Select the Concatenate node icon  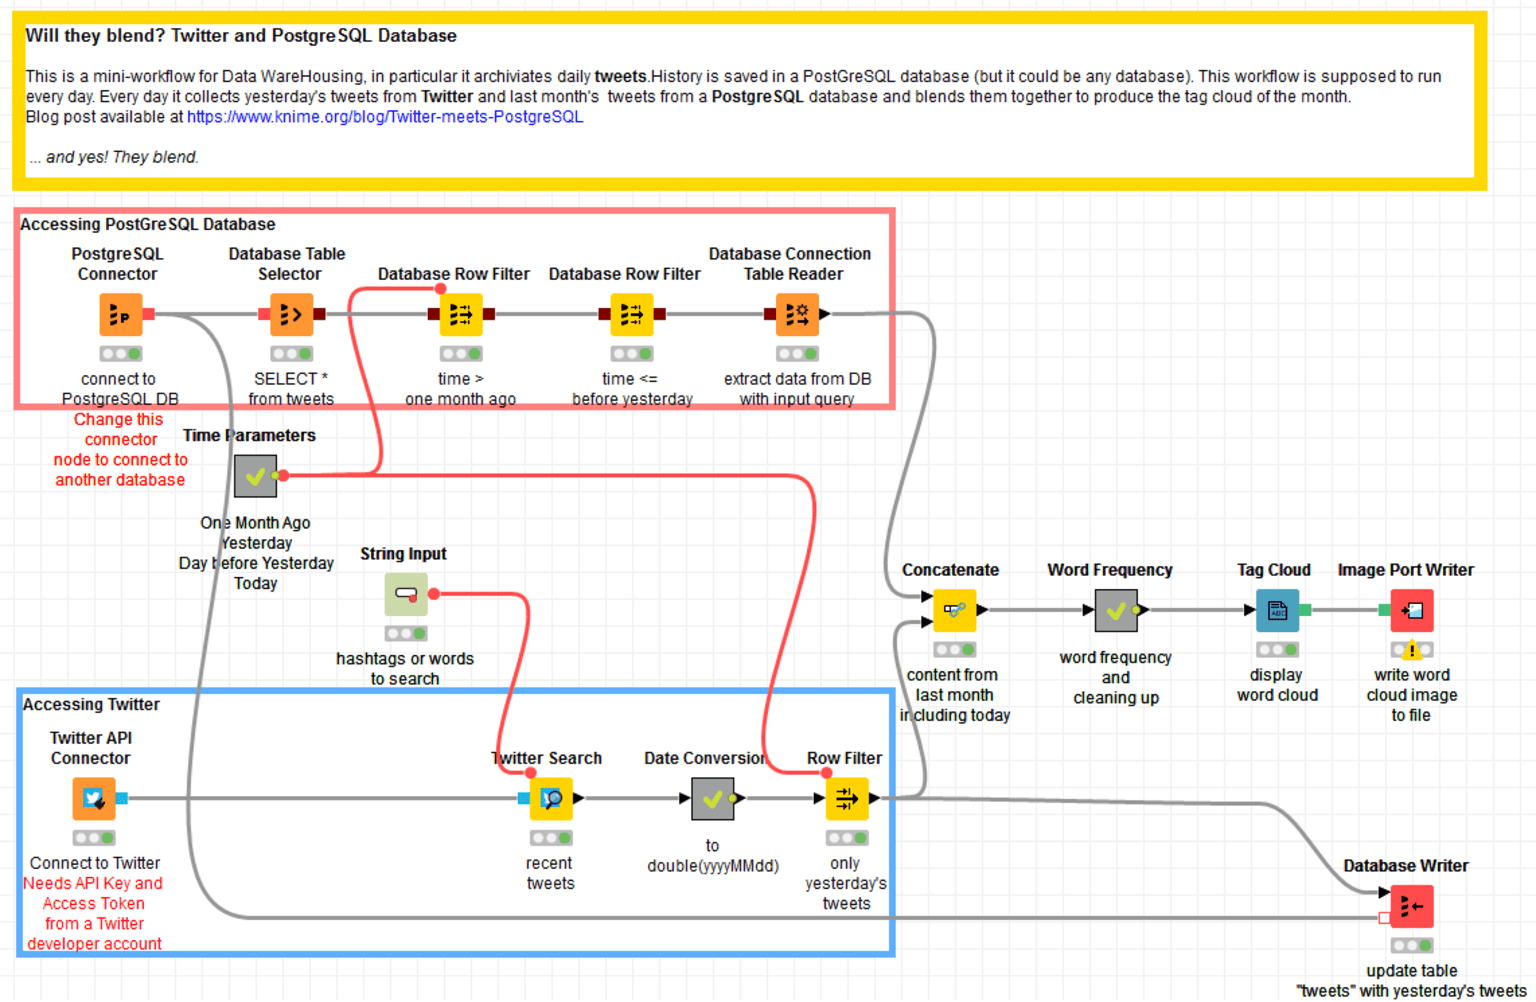pyautogui.click(x=954, y=610)
